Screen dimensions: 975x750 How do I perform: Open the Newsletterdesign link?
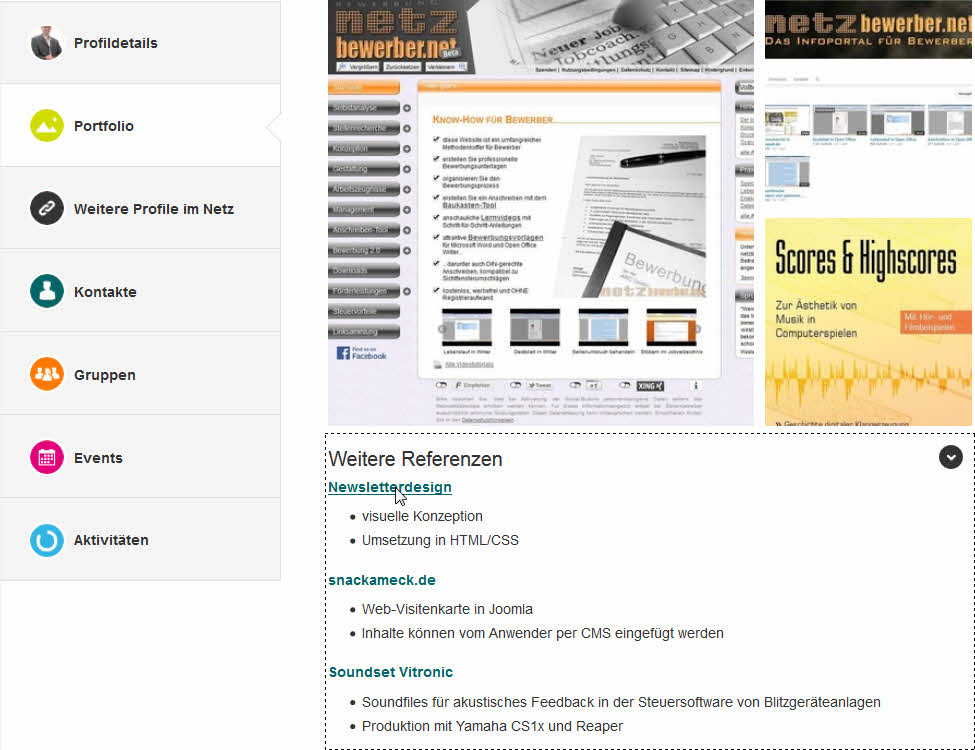389,487
